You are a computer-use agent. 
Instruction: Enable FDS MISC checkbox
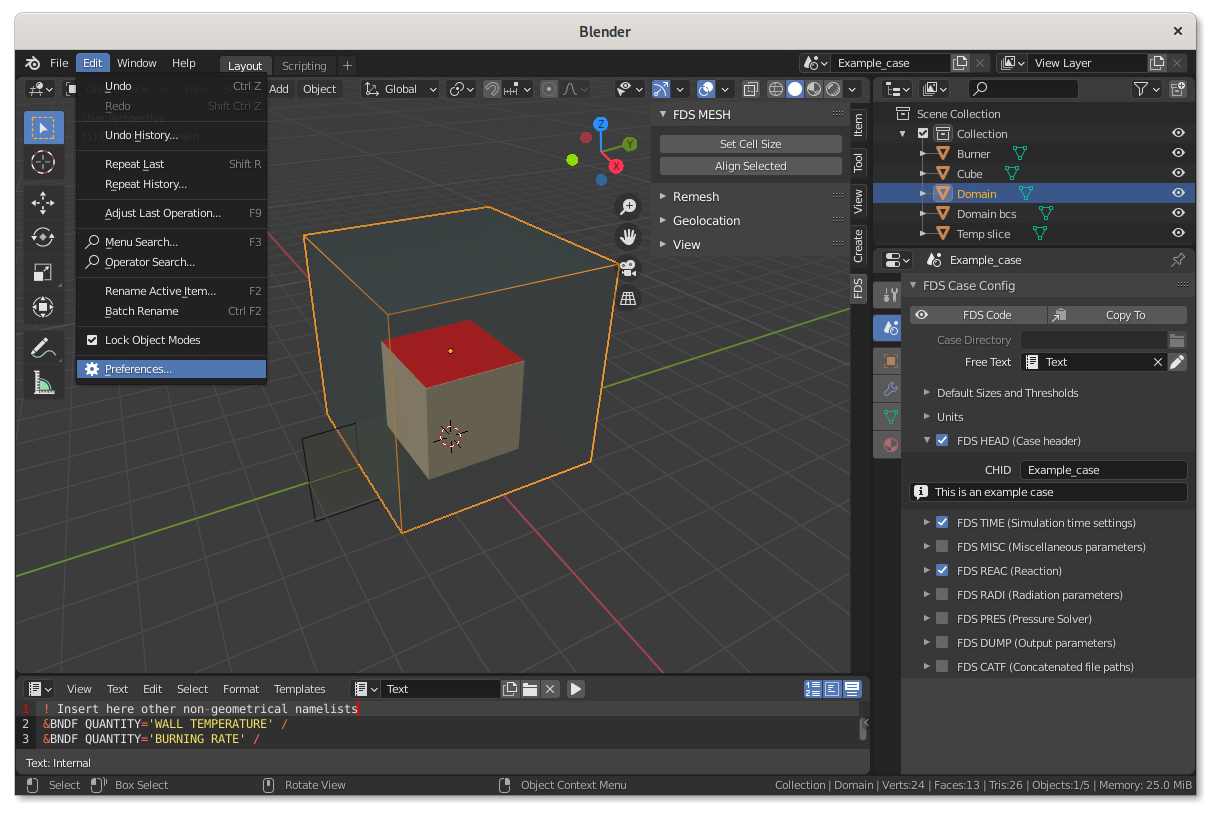click(942, 547)
